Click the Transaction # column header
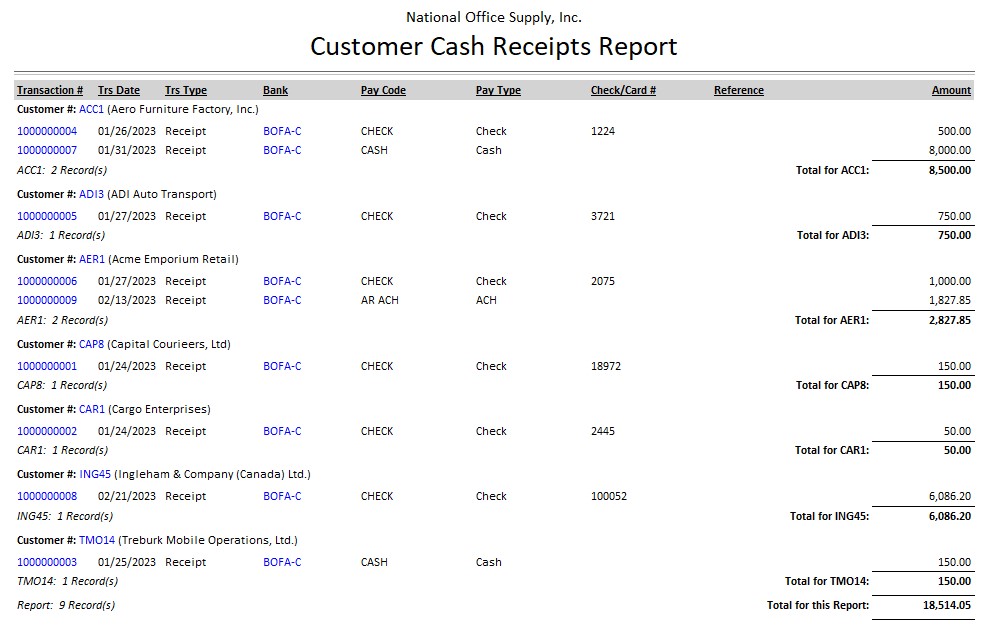Image resolution: width=994 pixels, height=637 pixels. coord(50,90)
